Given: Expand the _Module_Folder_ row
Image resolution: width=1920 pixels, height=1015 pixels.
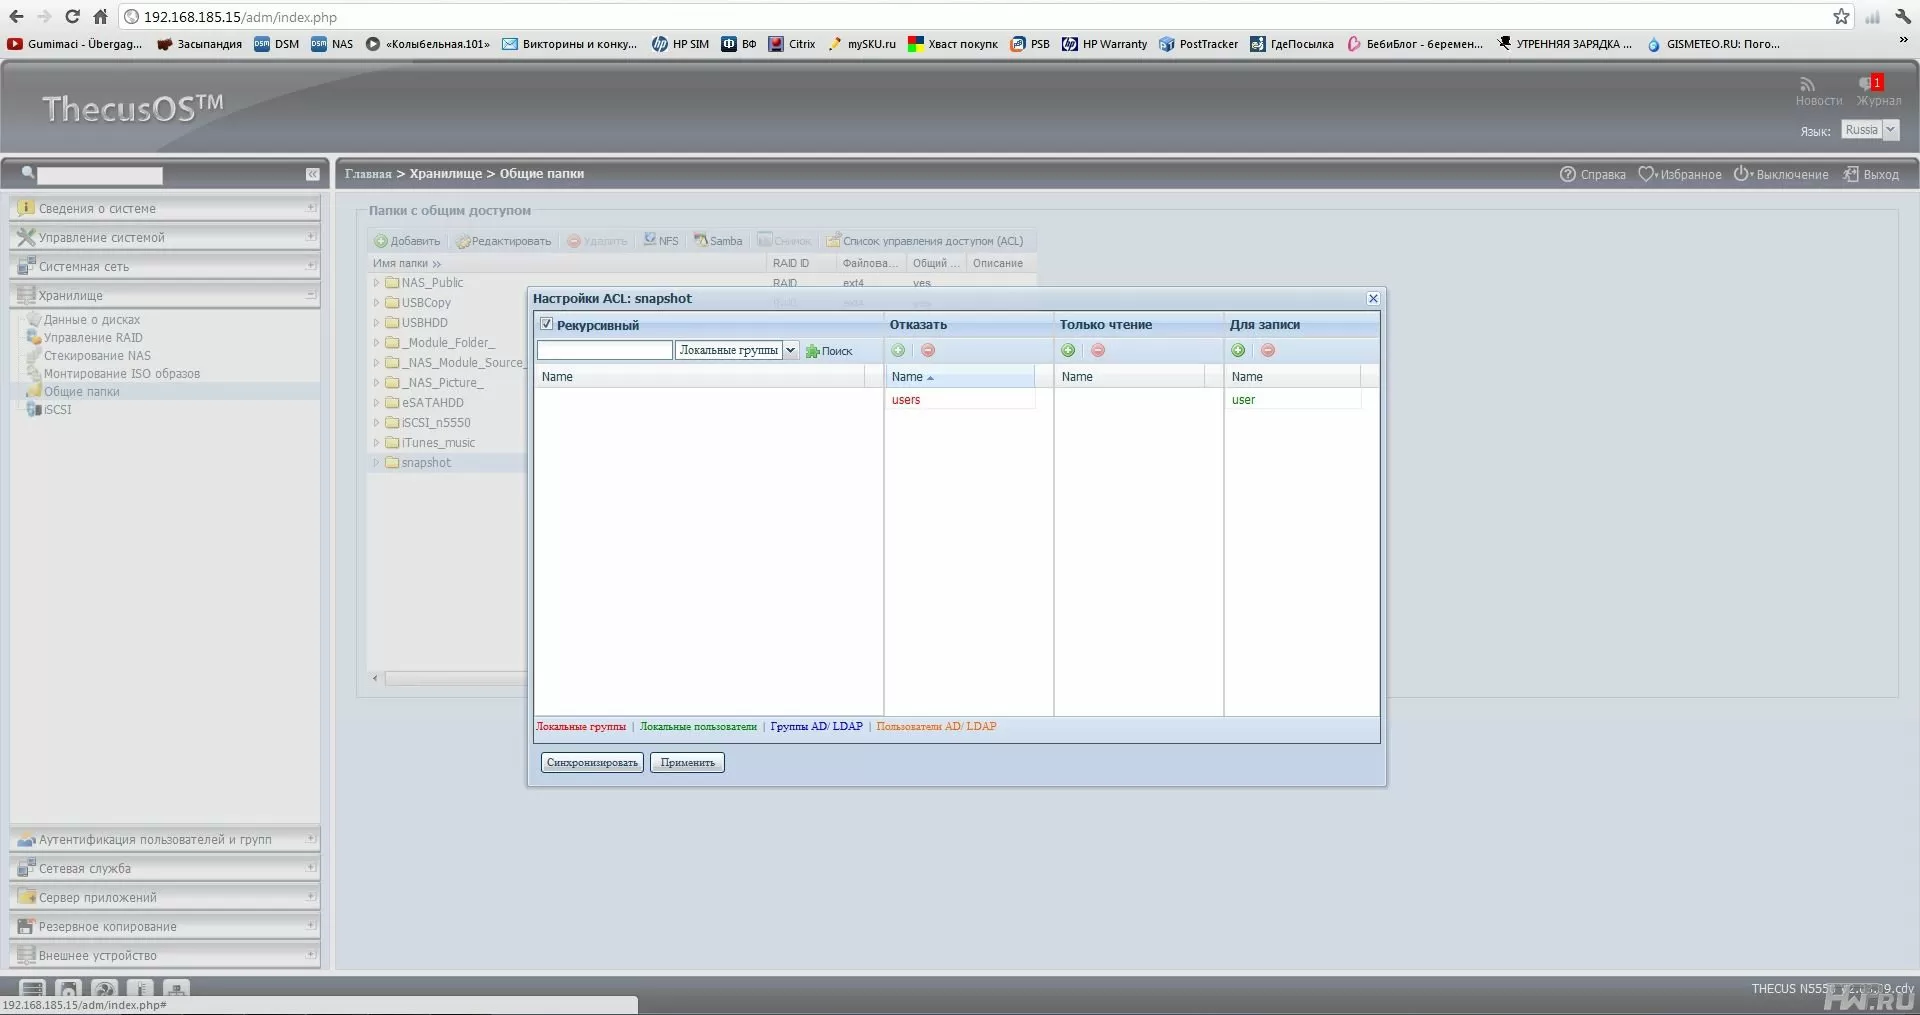Looking at the screenshot, I should [x=377, y=343].
